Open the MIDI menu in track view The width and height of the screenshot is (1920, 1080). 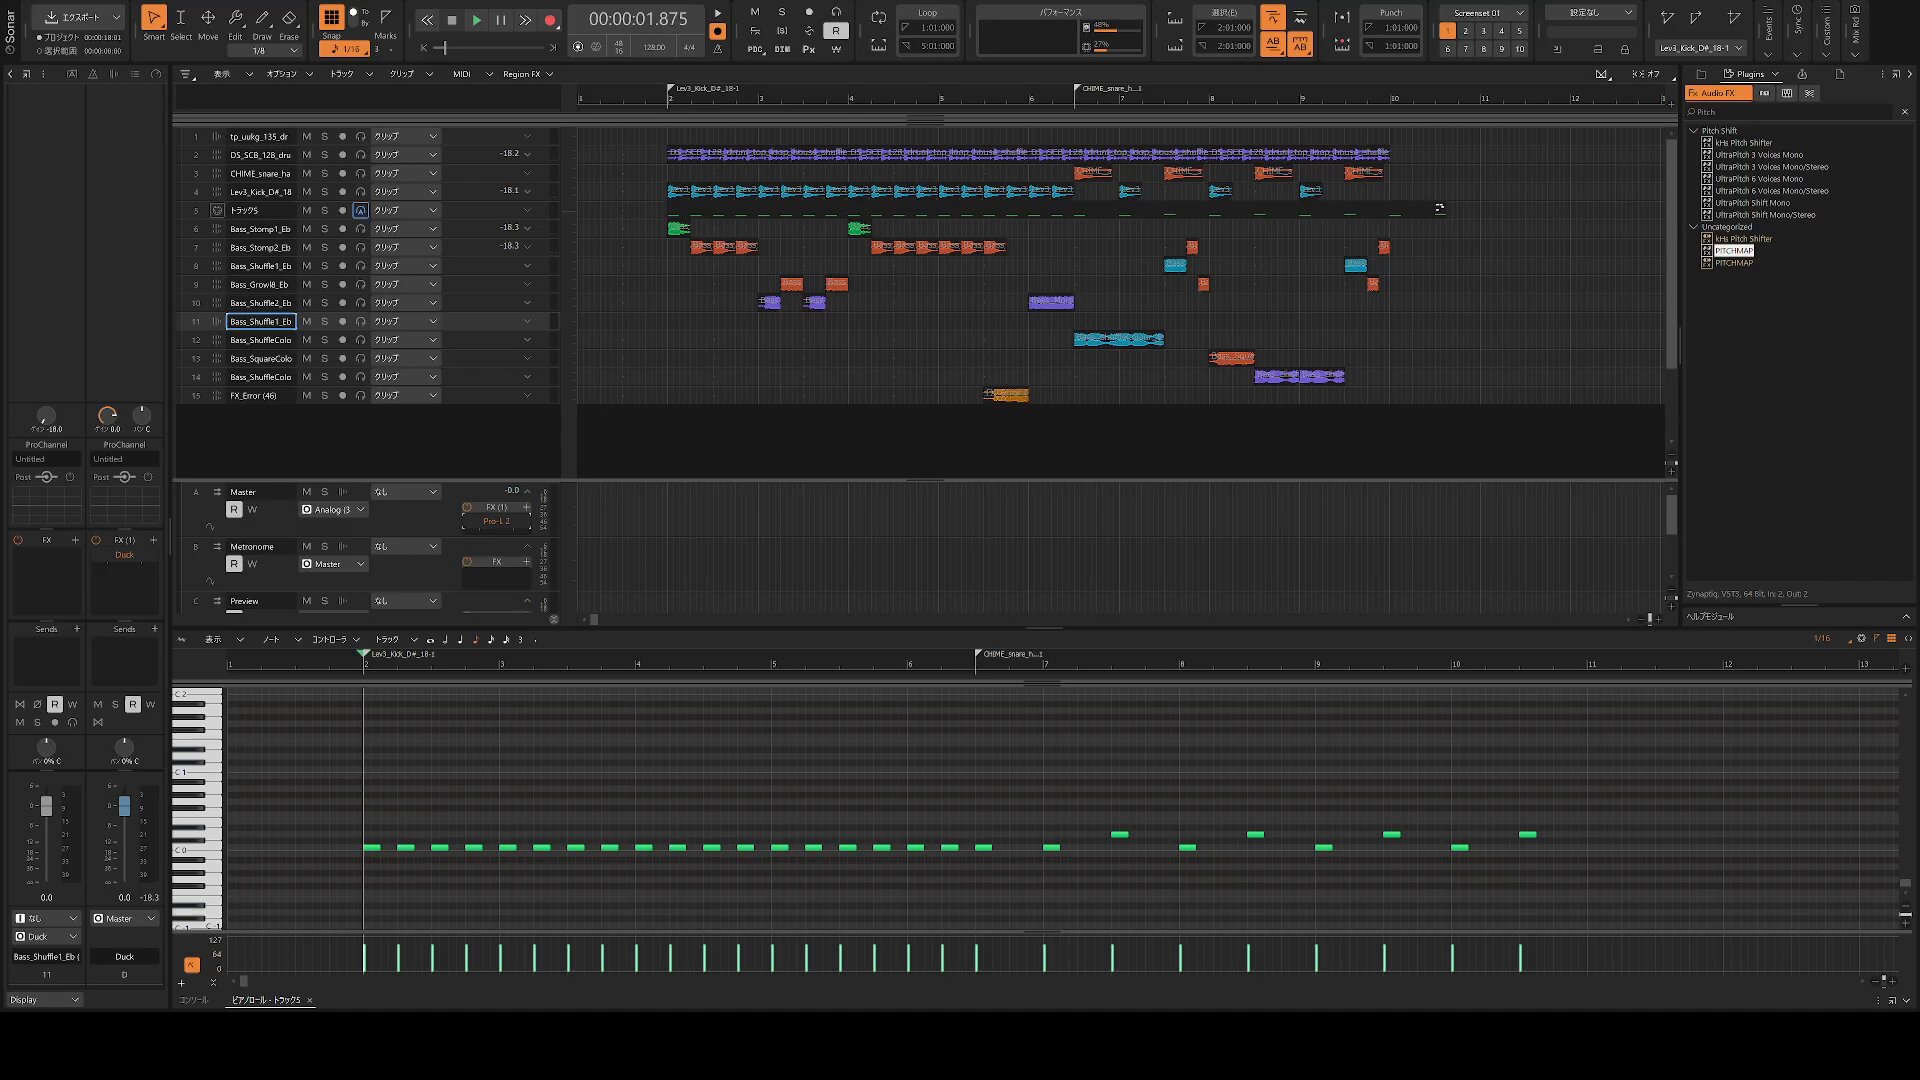point(461,74)
